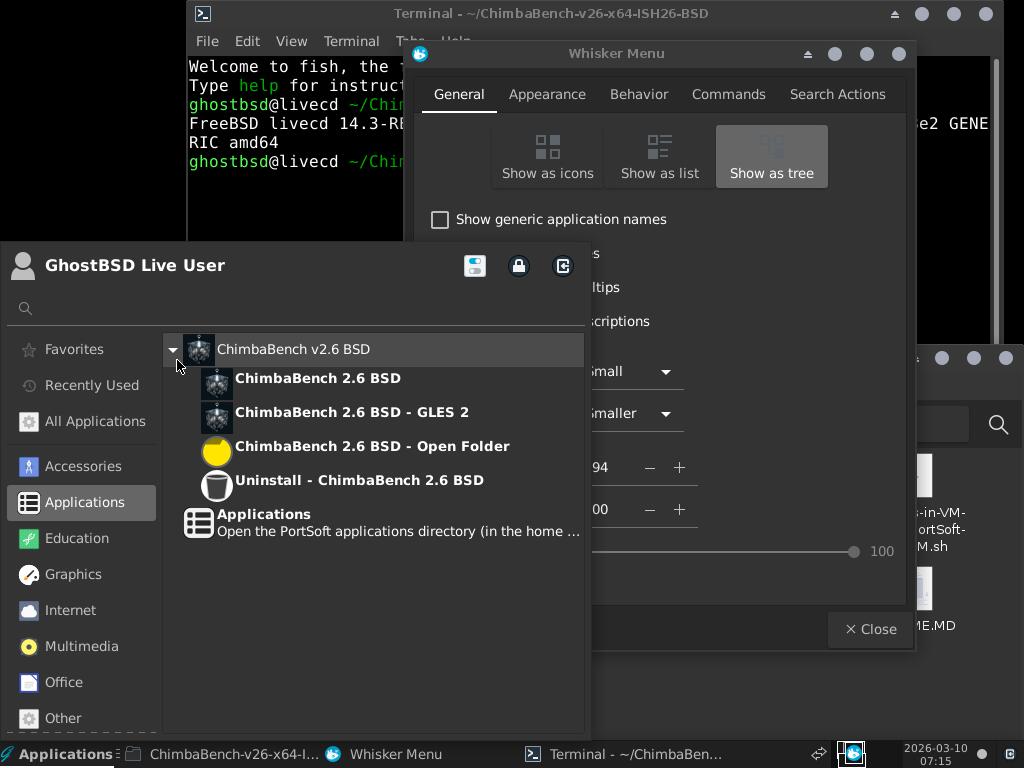This screenshot has width=1024, height=768.
Task: Click the workspace switcher in panel
Action: 852,754
